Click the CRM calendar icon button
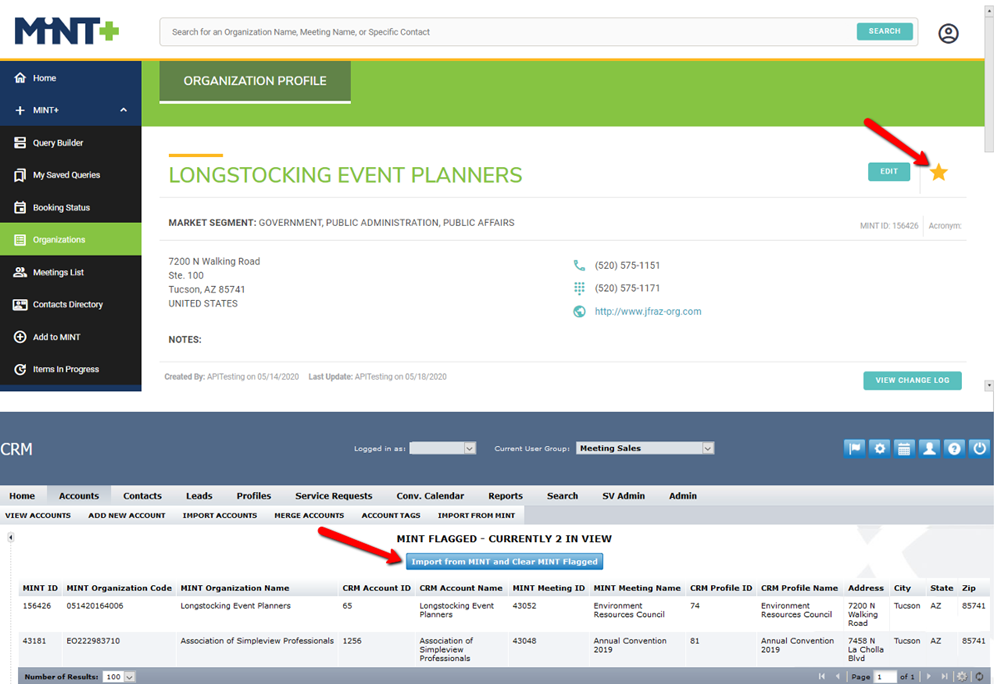The height and width of the screenshot is (684, 997). pos(904,449)
